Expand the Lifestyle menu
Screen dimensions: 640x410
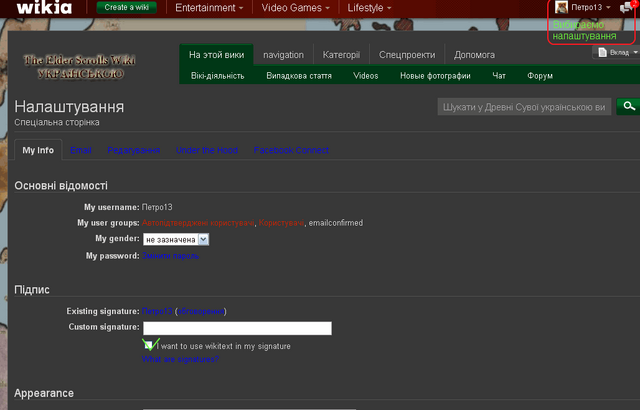(x=369, y=8)
